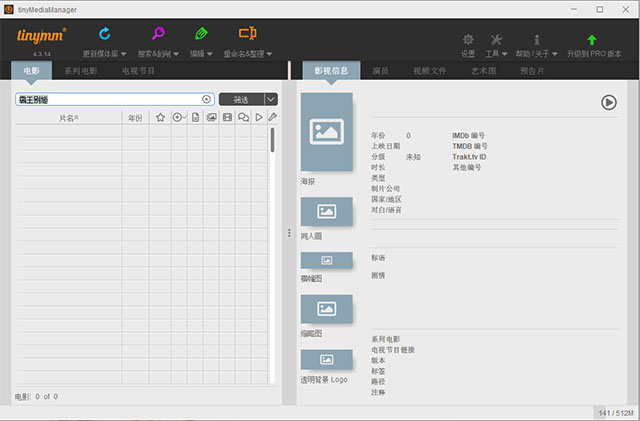Click the tinyMediaManager title bar app icon

pos(9,9)
